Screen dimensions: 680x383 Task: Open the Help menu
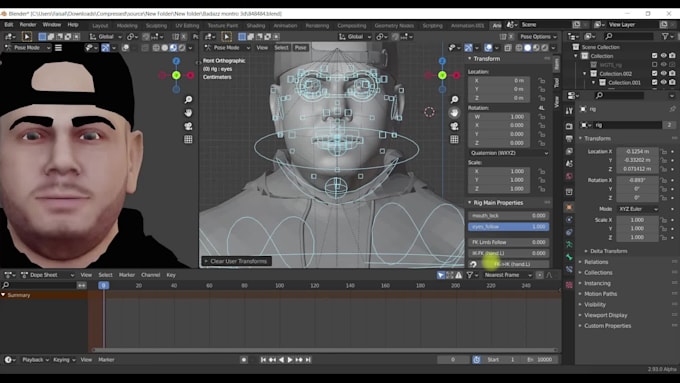pos(73,25)
